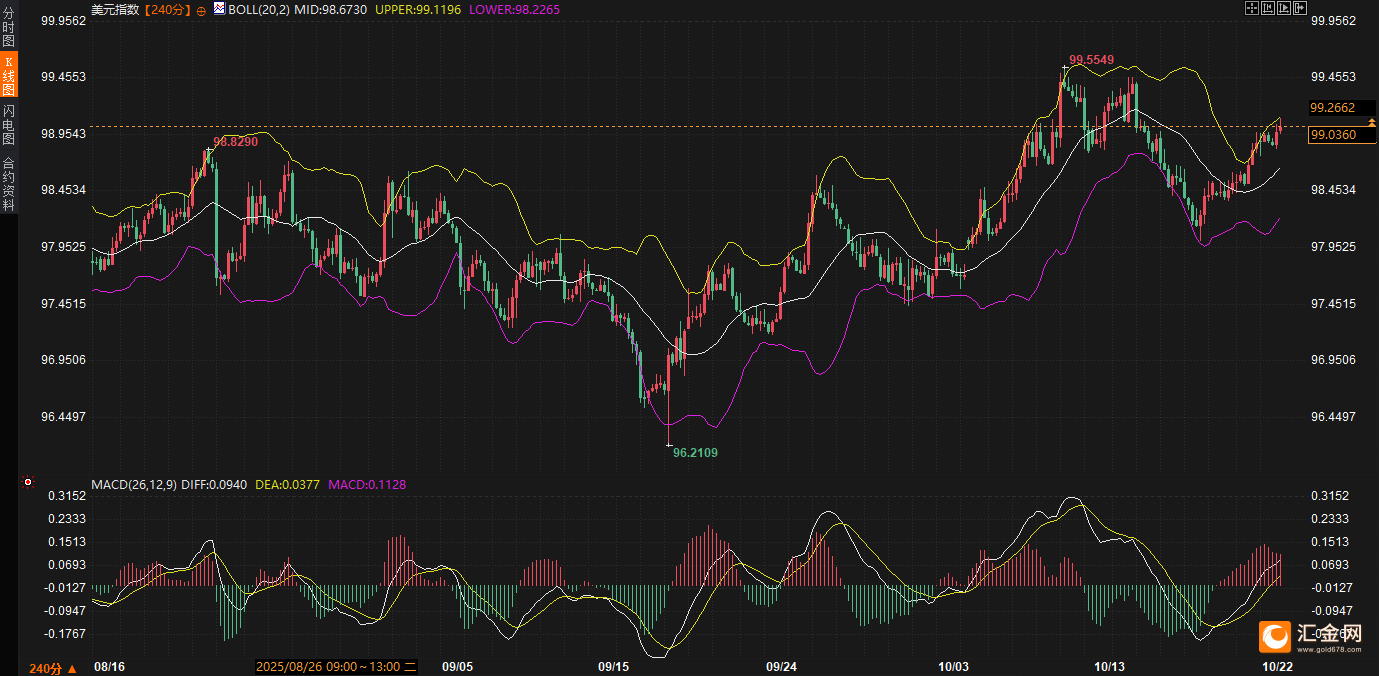Open the 合约资料 tab

click(x=9, y=183)
